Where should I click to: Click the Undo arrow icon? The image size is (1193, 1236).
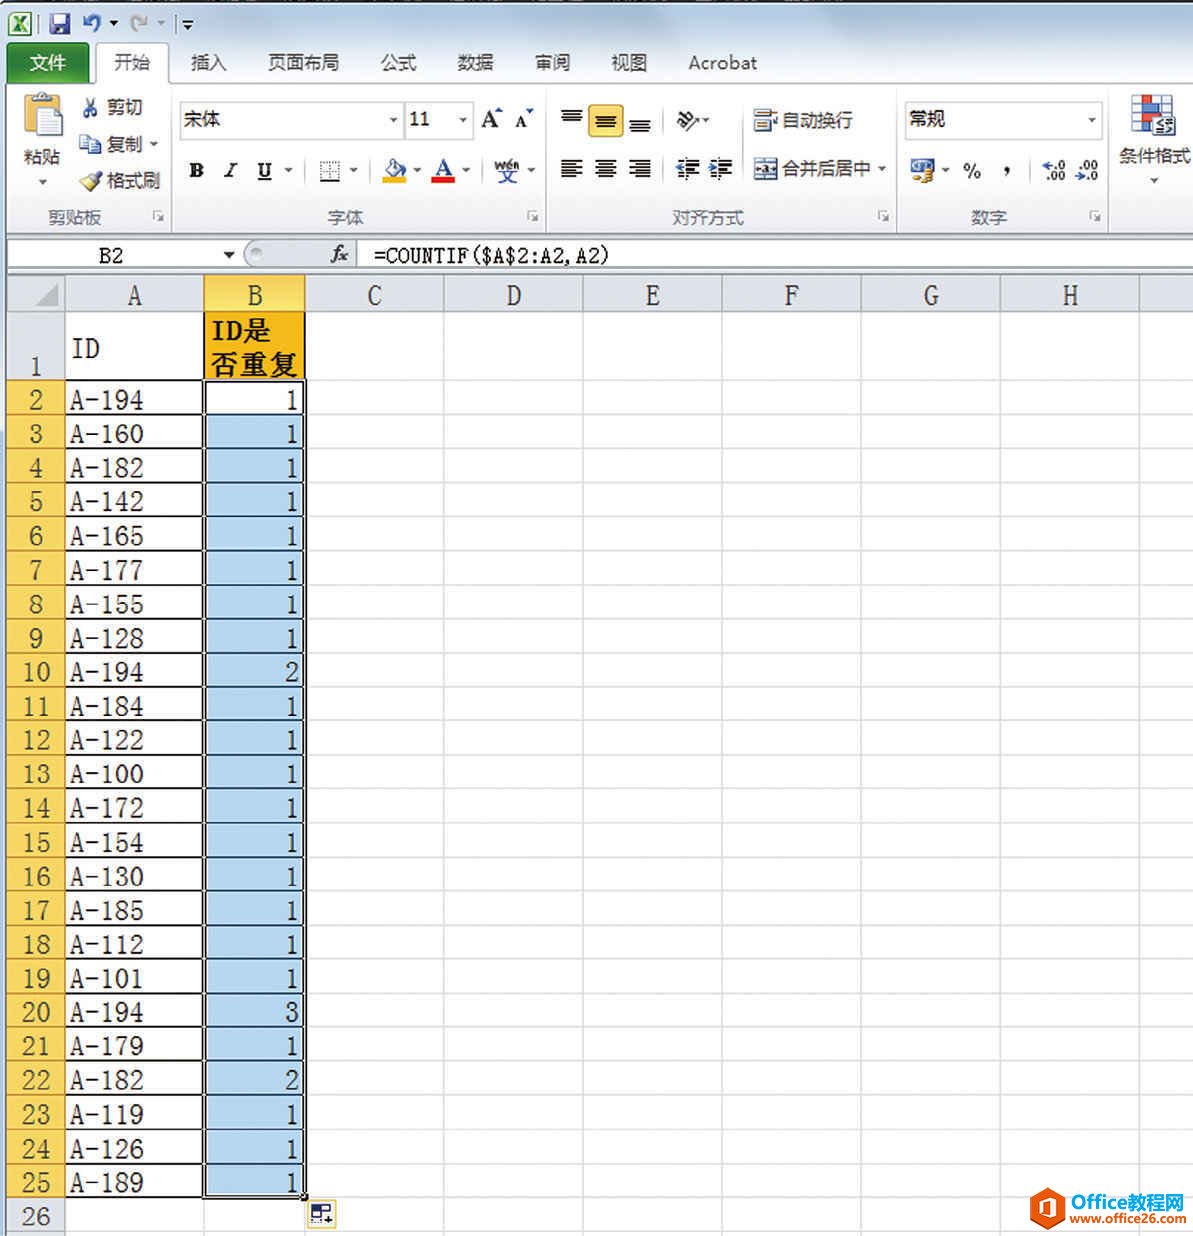pos(92,22)
